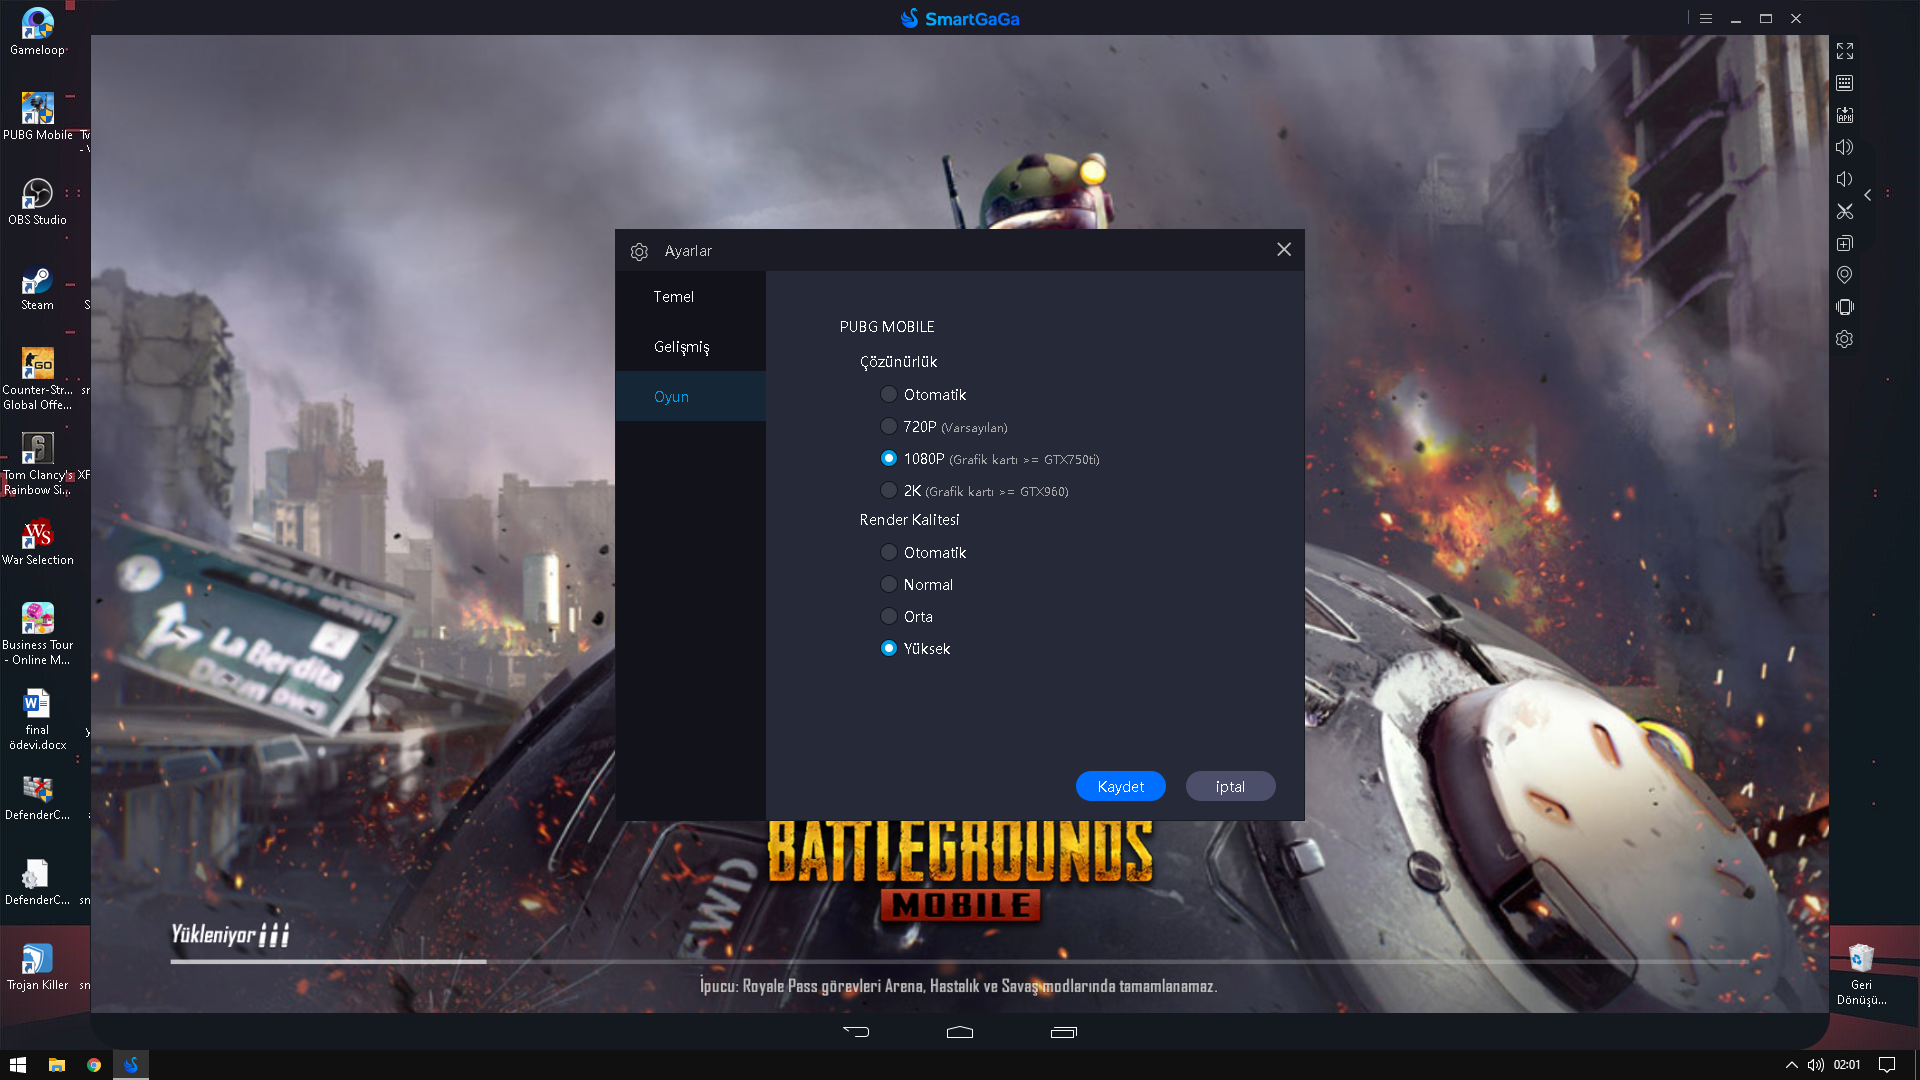Close the Ayarlar settings dialog

pos(1284,250)
